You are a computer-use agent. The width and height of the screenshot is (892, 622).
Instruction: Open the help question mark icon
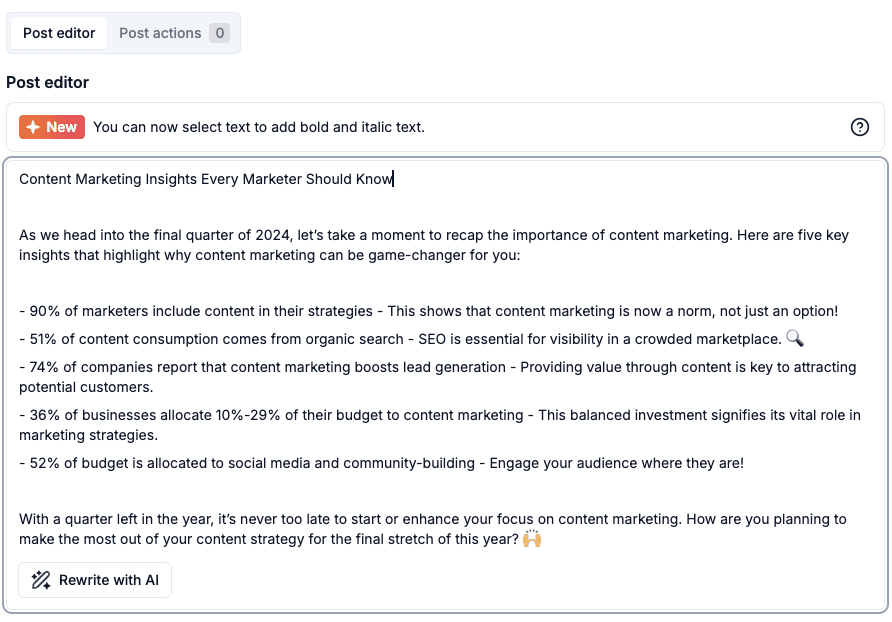click(x=860, y=127)
